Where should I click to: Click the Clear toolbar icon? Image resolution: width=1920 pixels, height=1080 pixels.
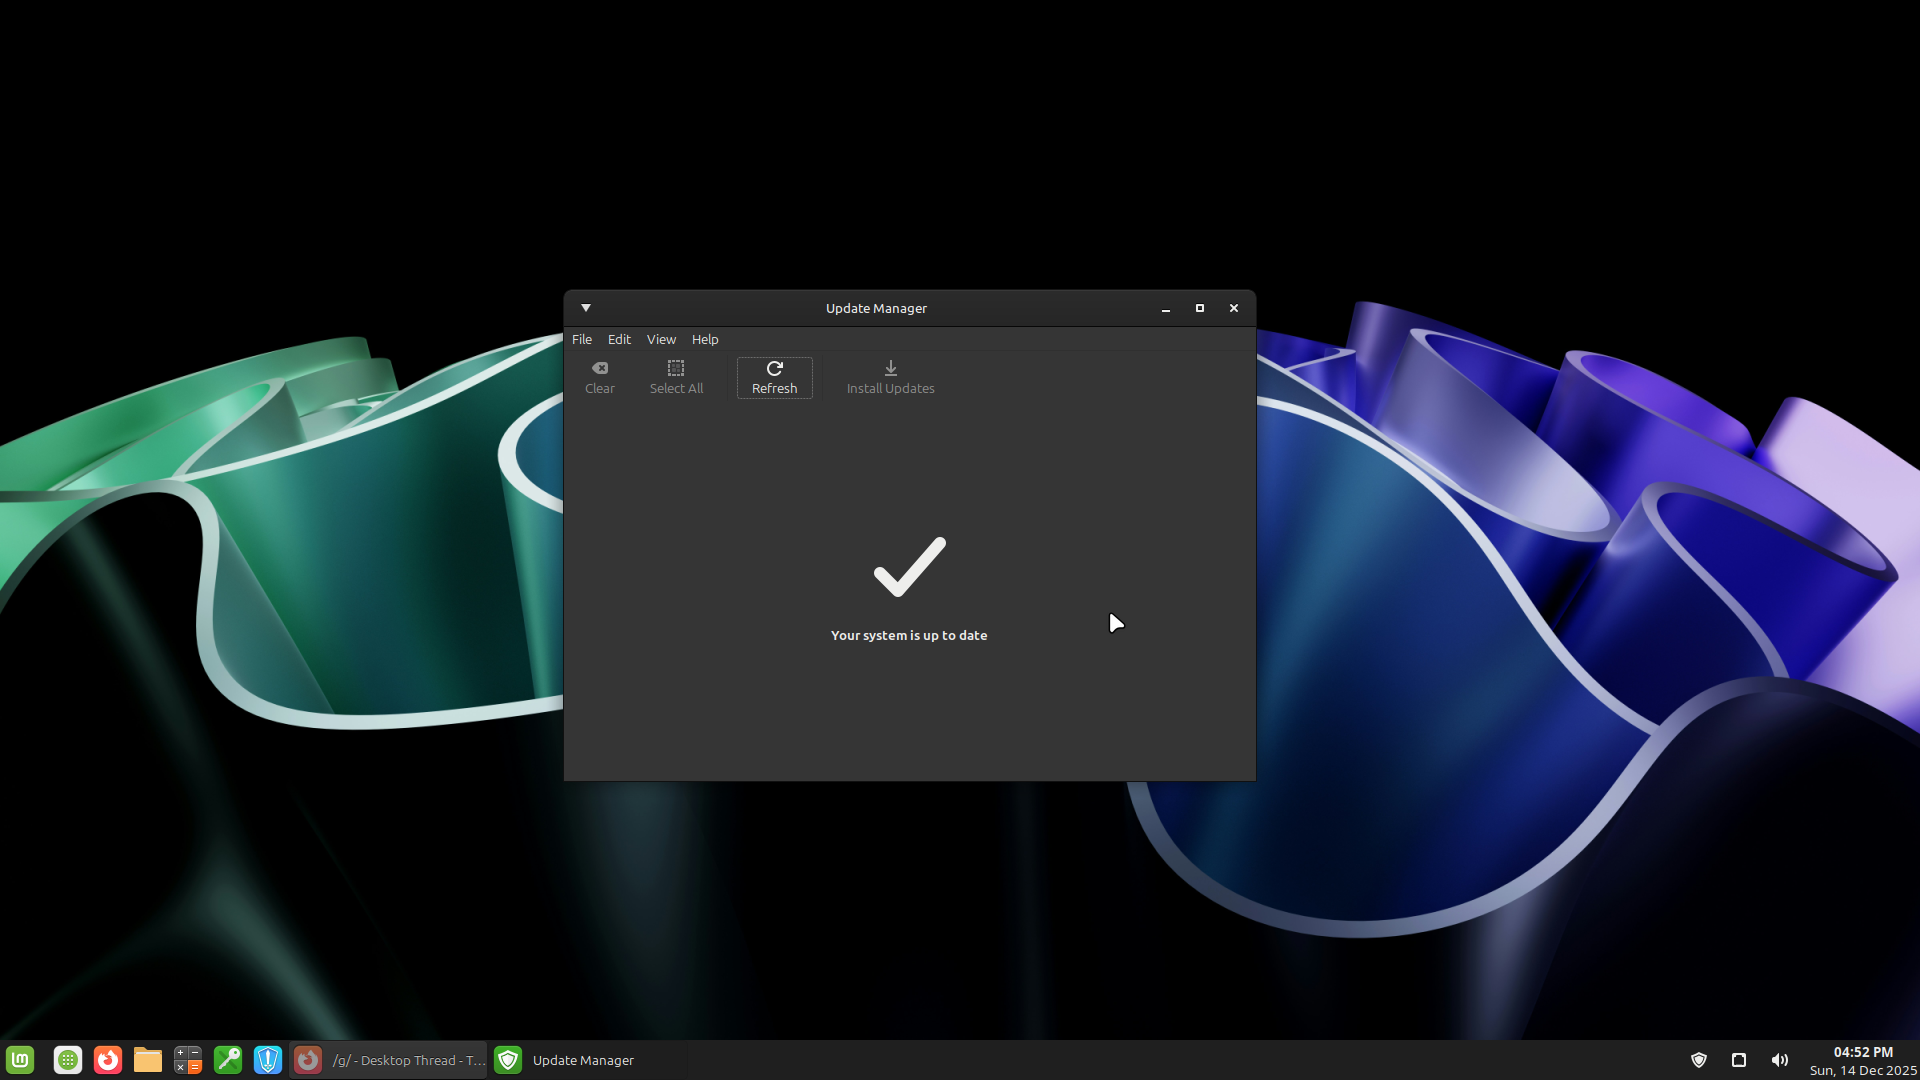[600, 369]
